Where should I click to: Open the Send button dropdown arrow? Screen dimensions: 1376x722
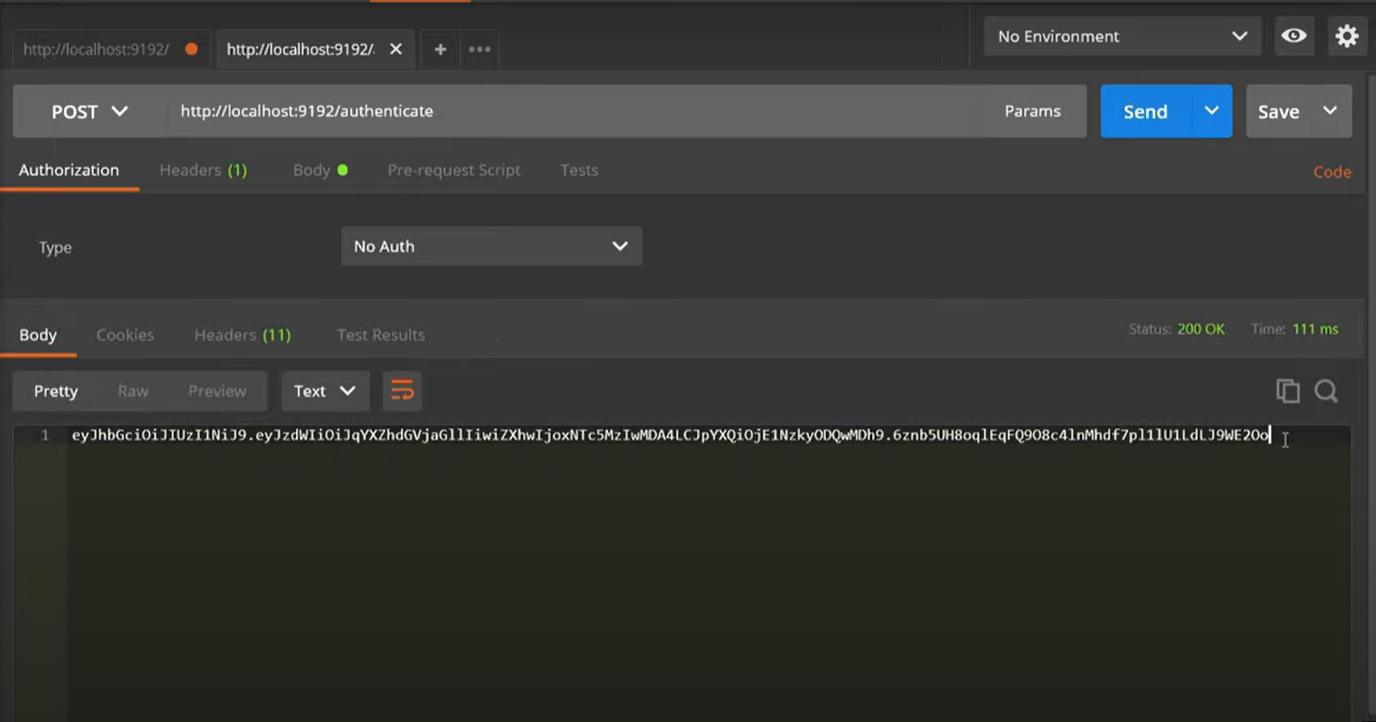click(1211, 111)
